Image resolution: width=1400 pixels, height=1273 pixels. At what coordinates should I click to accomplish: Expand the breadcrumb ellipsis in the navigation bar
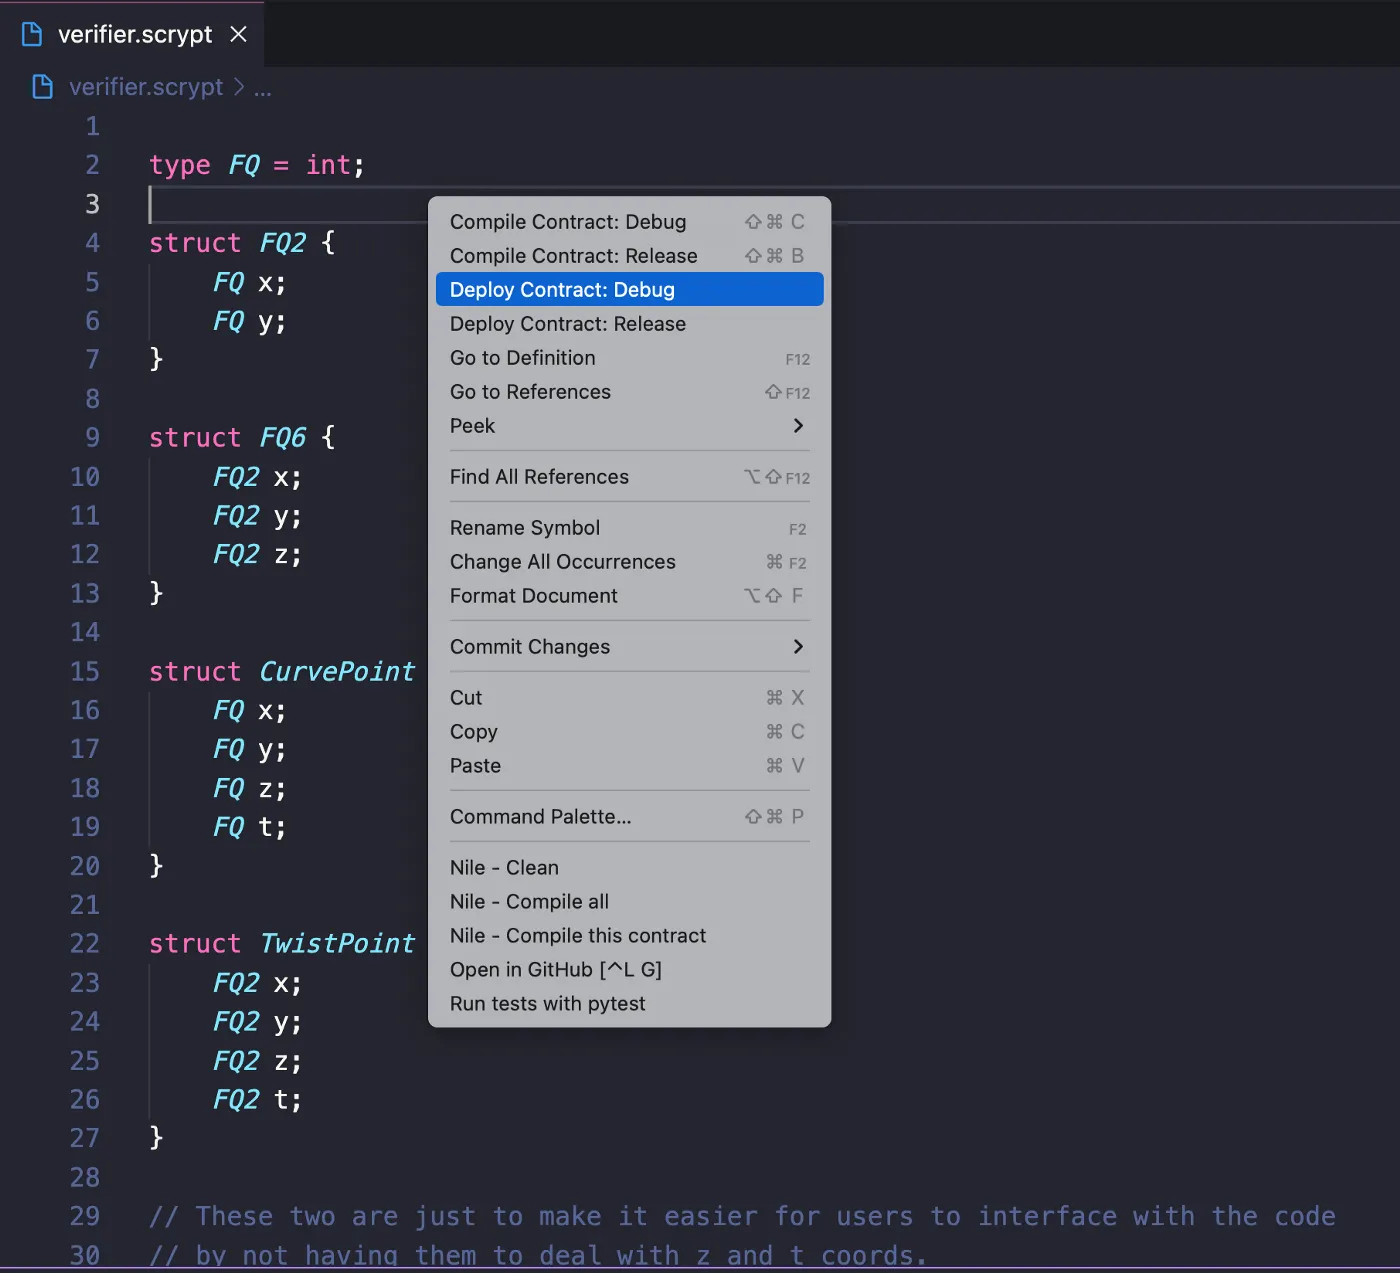262,90
